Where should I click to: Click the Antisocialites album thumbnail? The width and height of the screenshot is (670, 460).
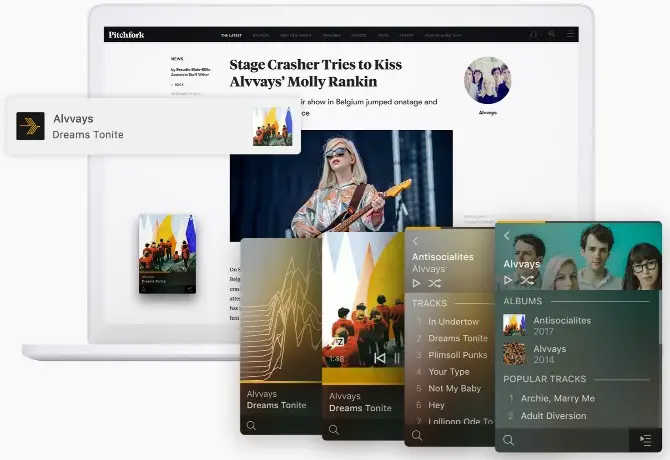click(x=514, y=325)
